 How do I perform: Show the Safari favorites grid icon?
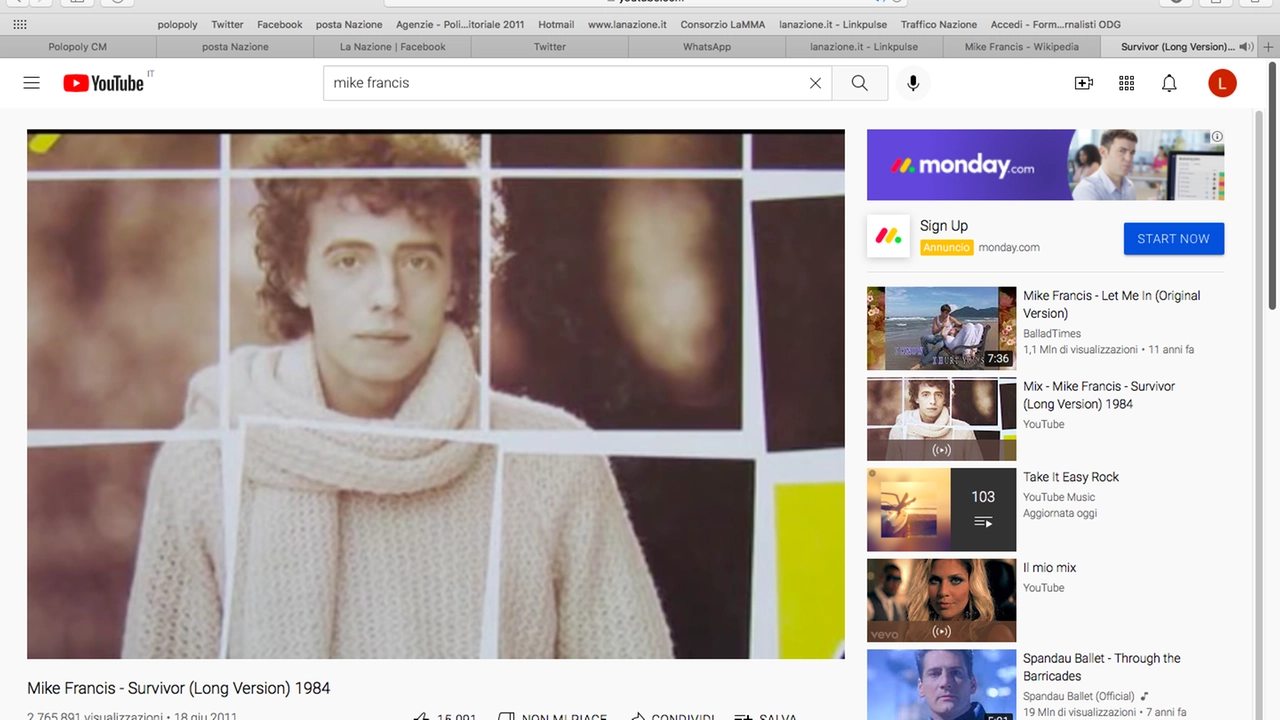point(20,24)
